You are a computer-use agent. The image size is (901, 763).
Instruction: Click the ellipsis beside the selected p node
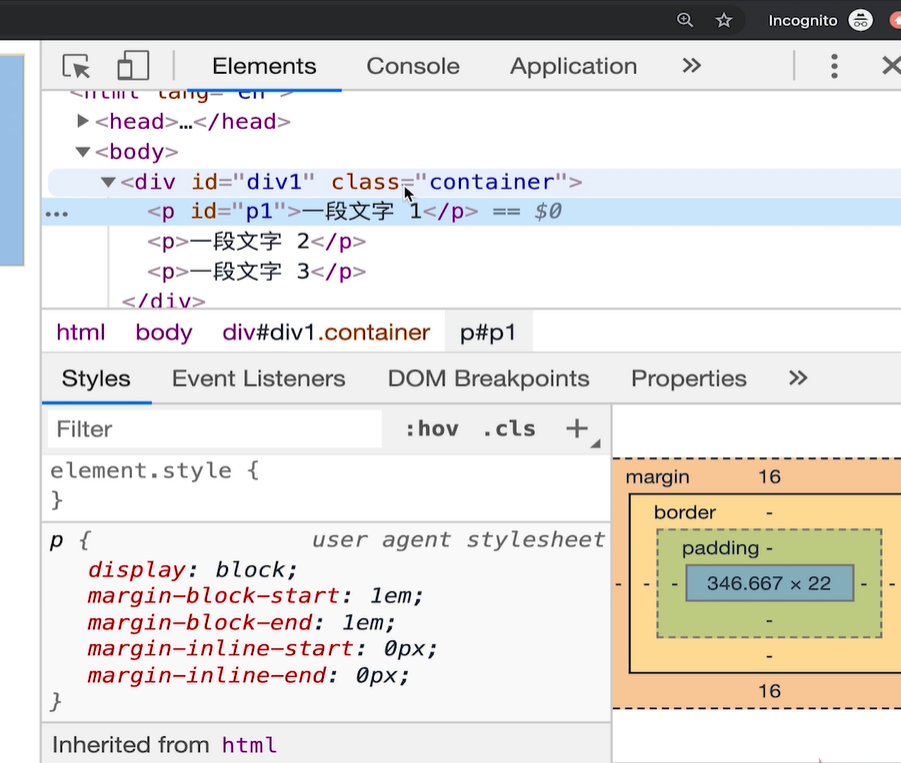[x=58, y=213]
